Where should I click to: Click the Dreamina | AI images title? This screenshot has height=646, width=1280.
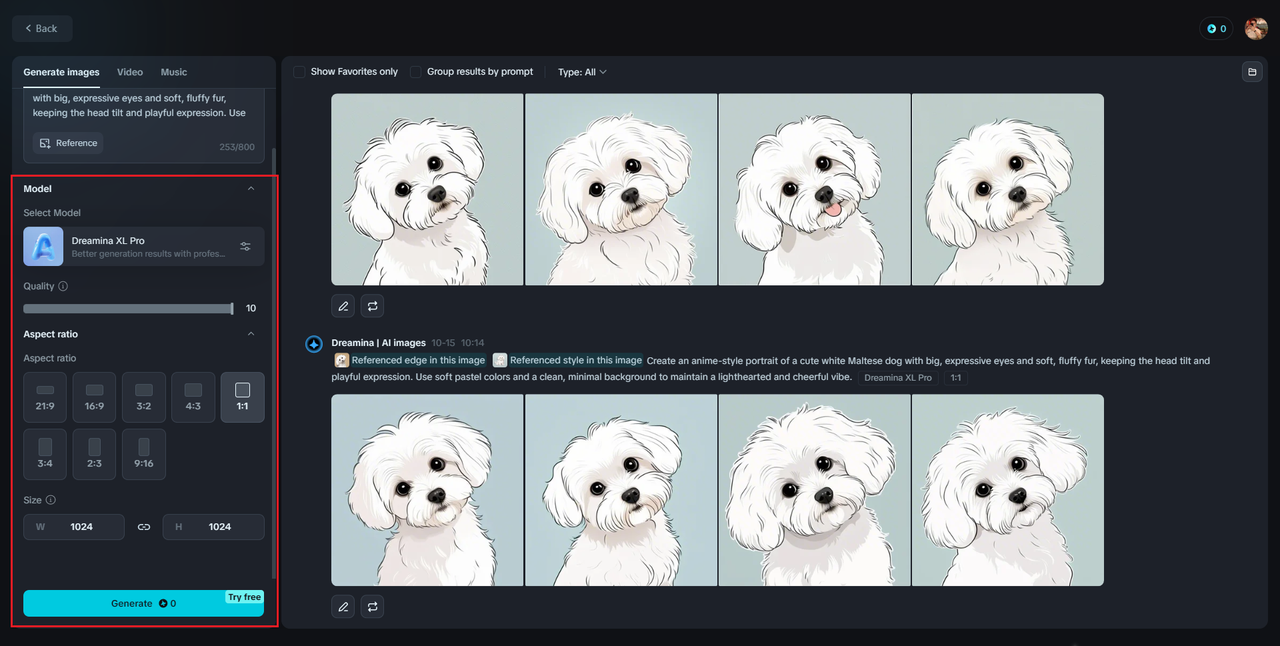(x=379, y=343)
